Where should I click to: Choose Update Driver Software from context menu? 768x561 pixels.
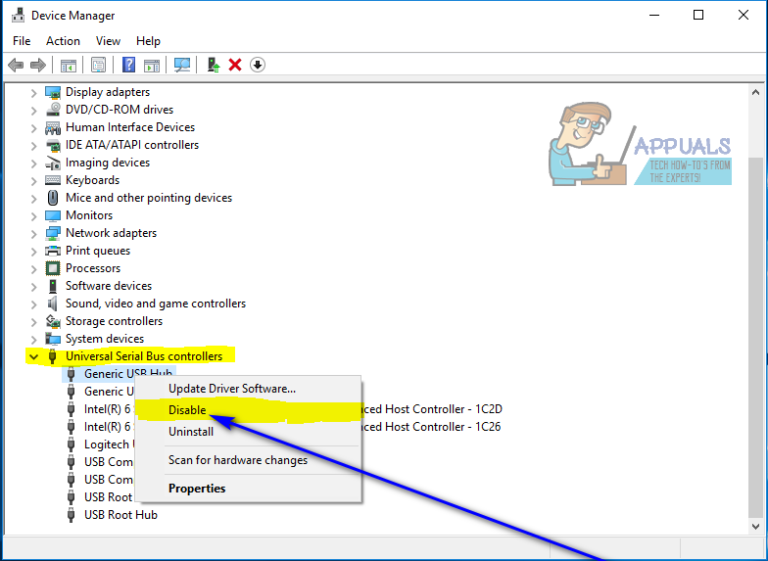[x=248, y=389]
